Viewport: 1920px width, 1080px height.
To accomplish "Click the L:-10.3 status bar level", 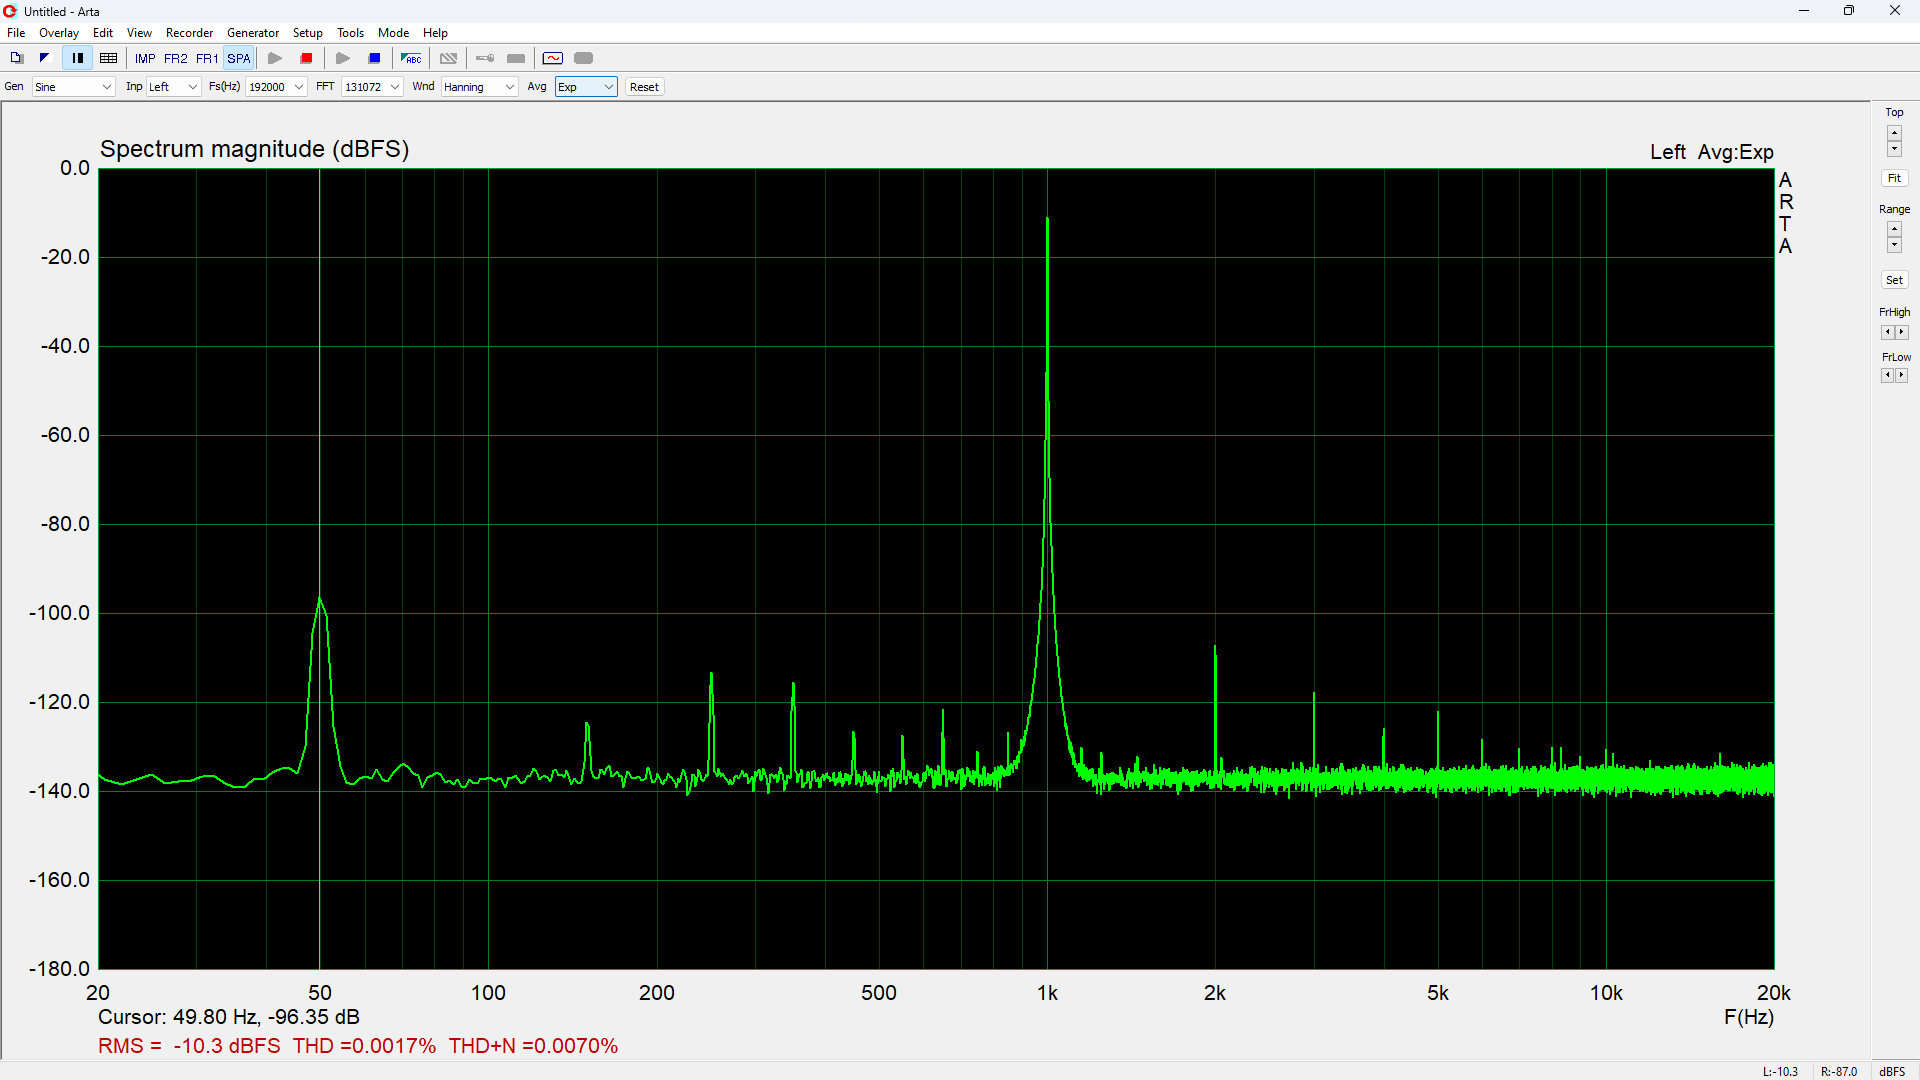I will click(1780, 1071).
